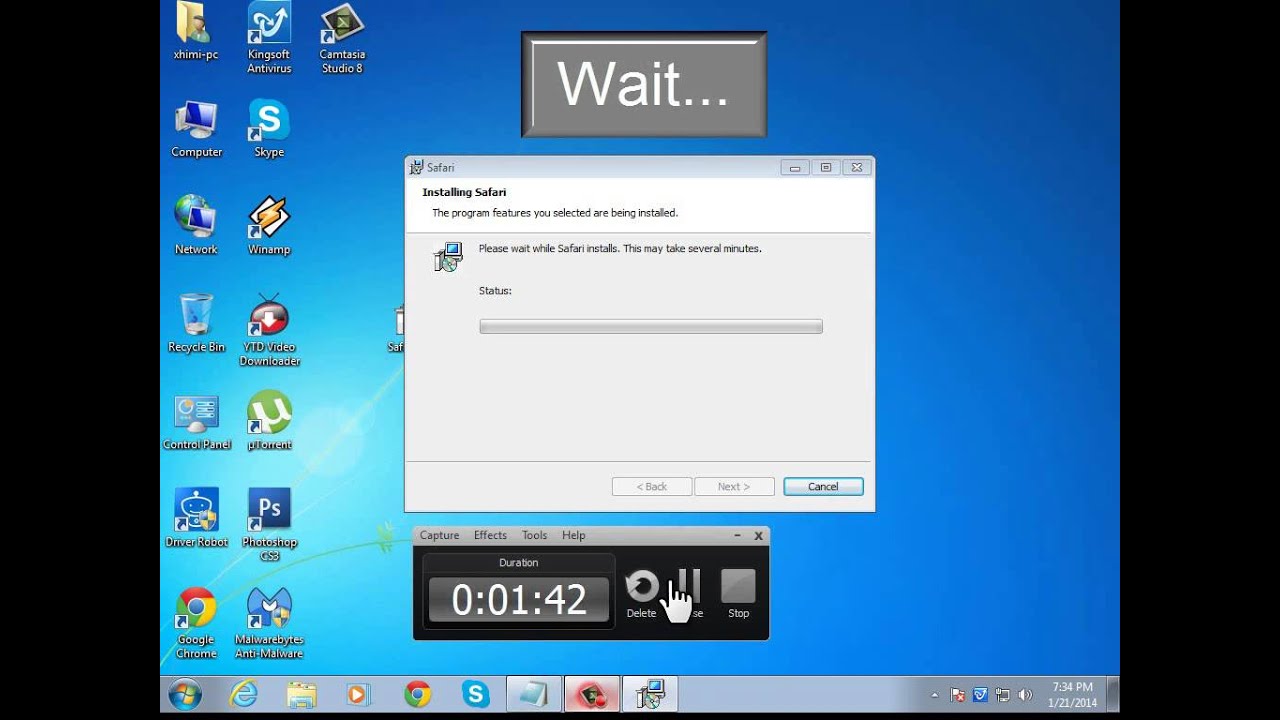
Task: Open Driver Robot shortcut
Action: (x=196, y=518)
